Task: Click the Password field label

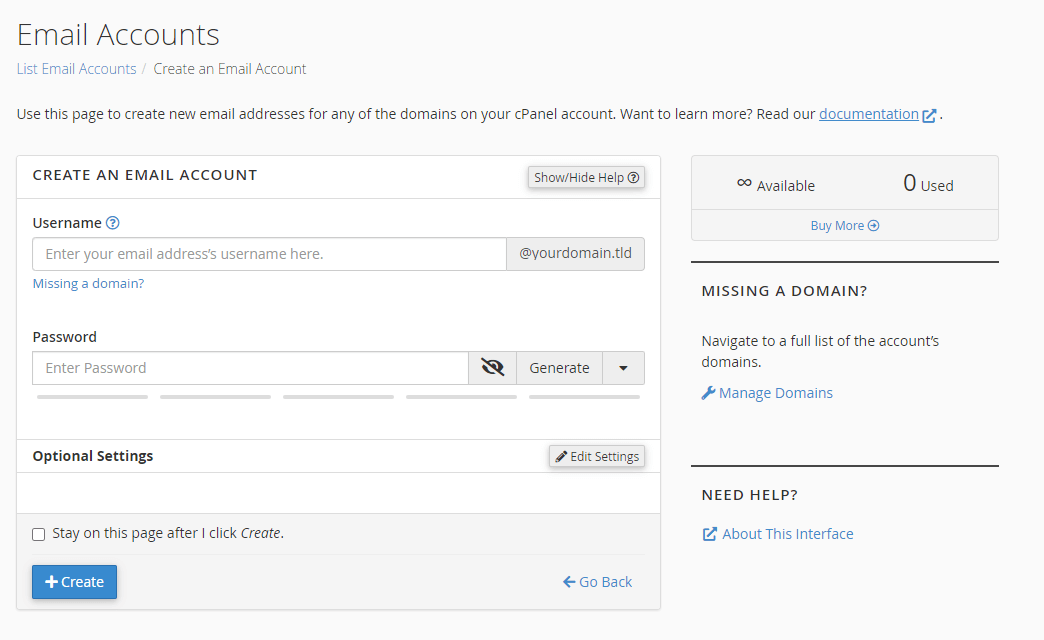Action: coord(65,337)
